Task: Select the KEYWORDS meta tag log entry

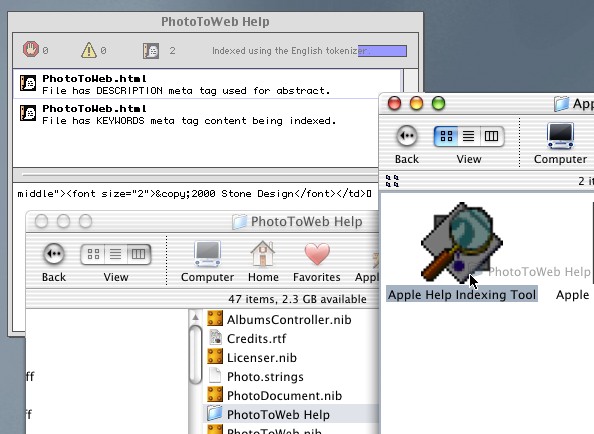Action: point(207,114)
